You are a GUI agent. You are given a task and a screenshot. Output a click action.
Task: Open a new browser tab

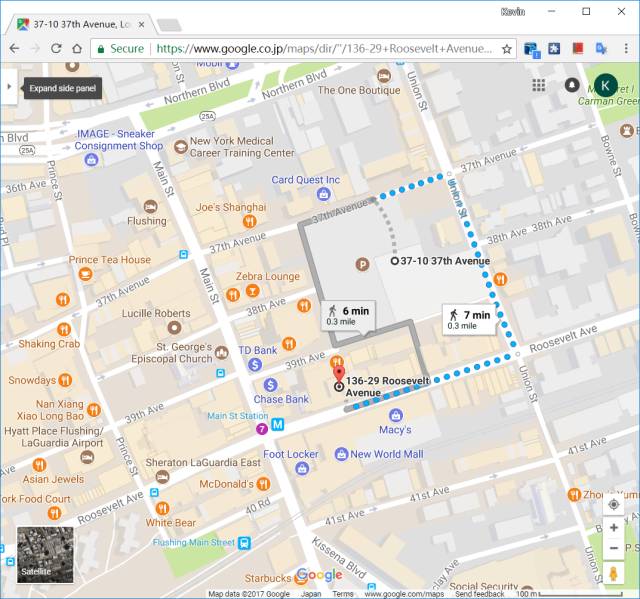(x=169, y=25)
